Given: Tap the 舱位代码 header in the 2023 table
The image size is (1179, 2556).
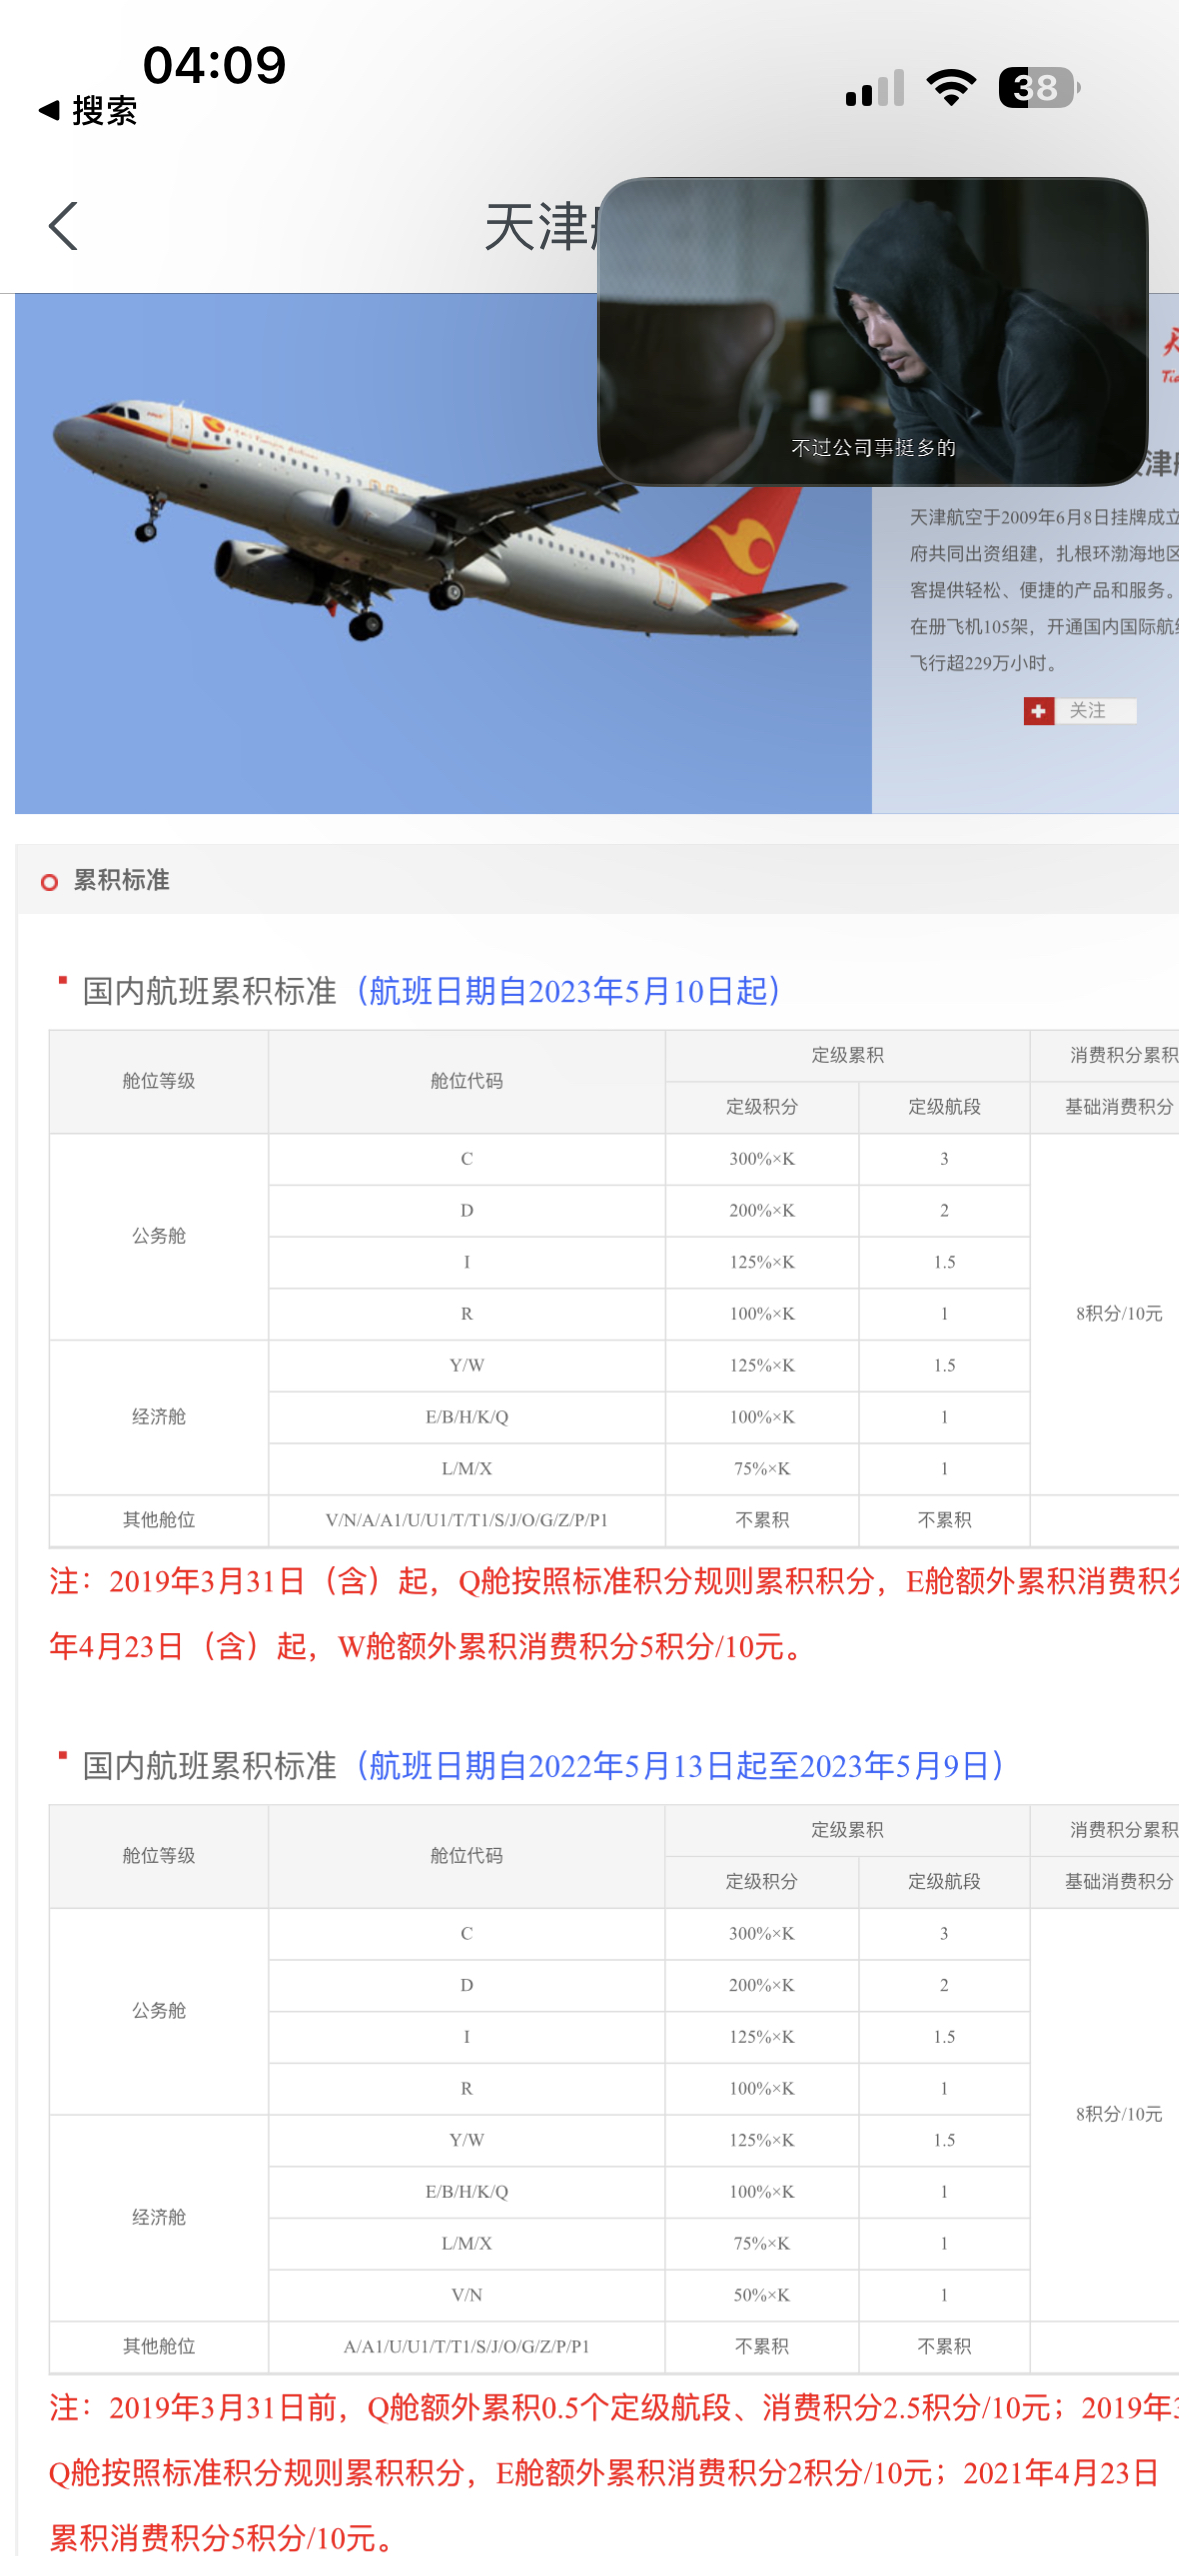Looking at the screenshot, I should pyautogui.click(x=466, y=1081).
